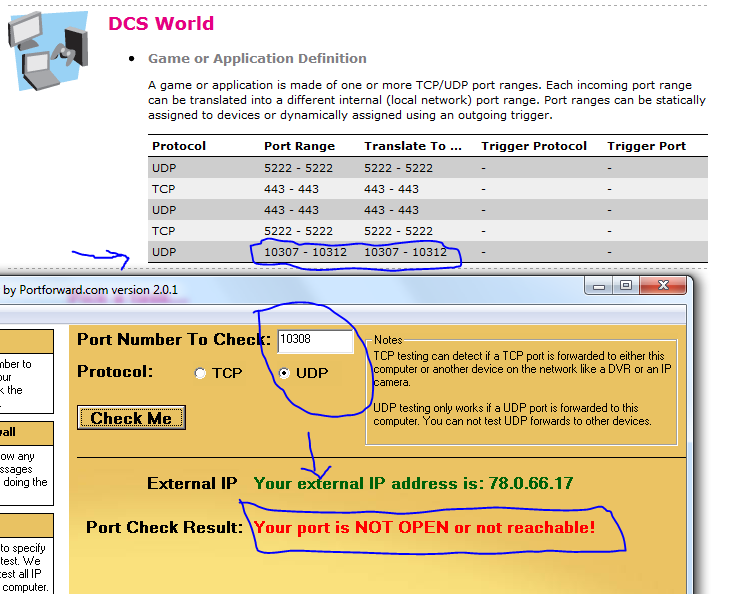Click the external IP address 78.0.66.17 text
The height and width of the screenshot is (594, 729).
click(x=530, y=483)
